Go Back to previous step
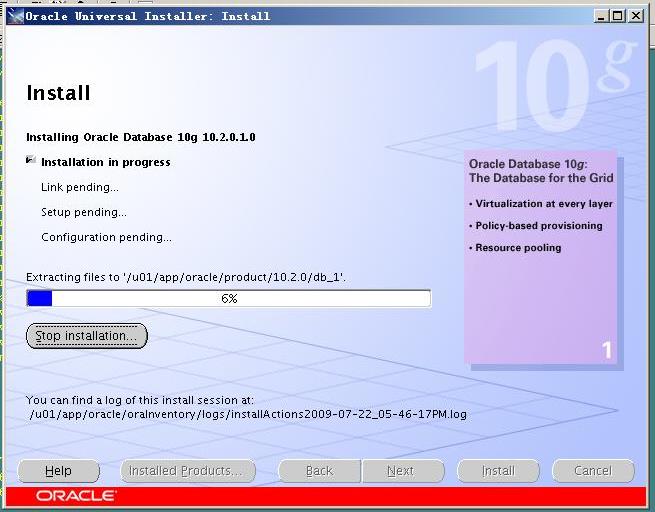 [320, 471]
